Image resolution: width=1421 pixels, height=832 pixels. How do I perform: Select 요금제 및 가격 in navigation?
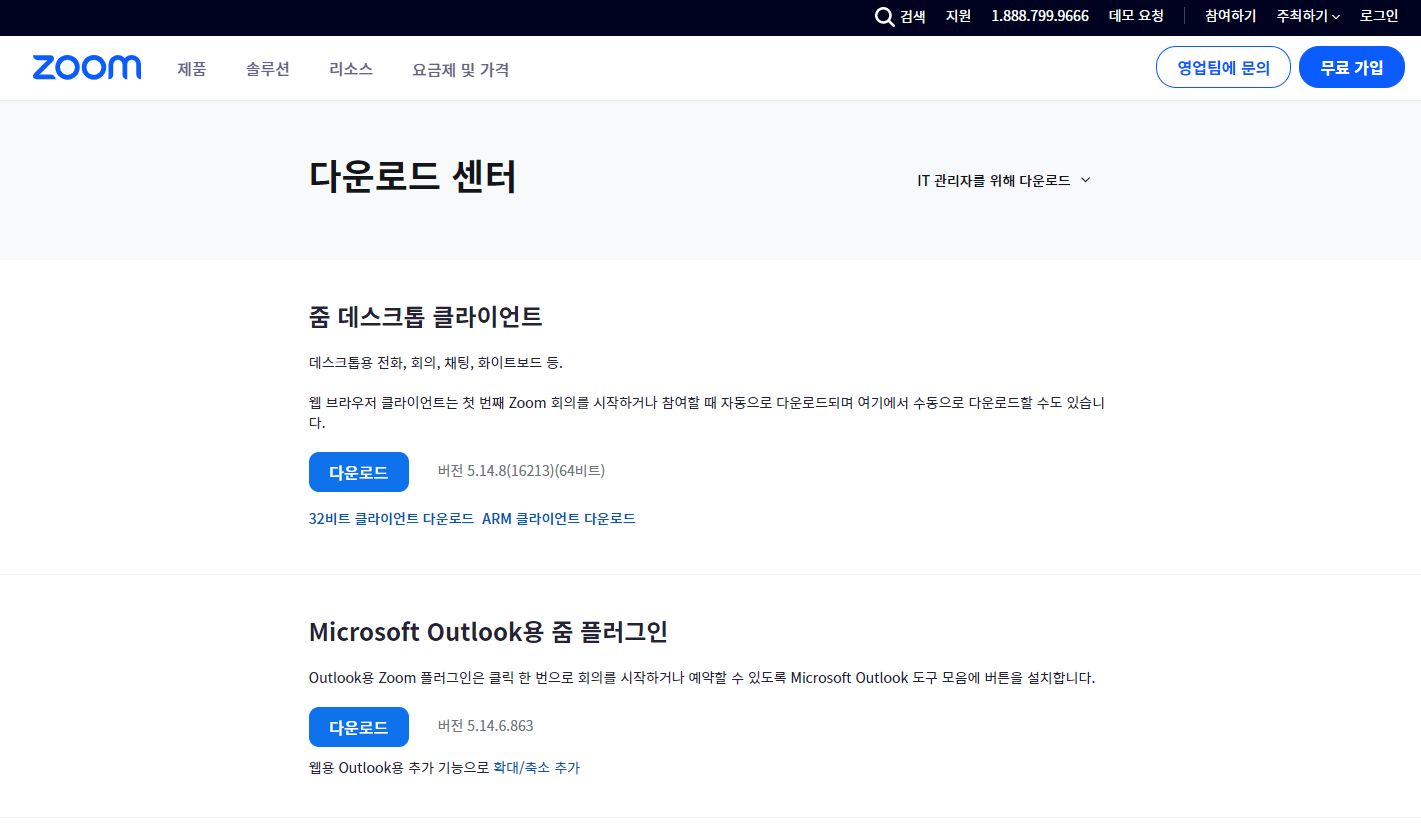tap(459, 70)
